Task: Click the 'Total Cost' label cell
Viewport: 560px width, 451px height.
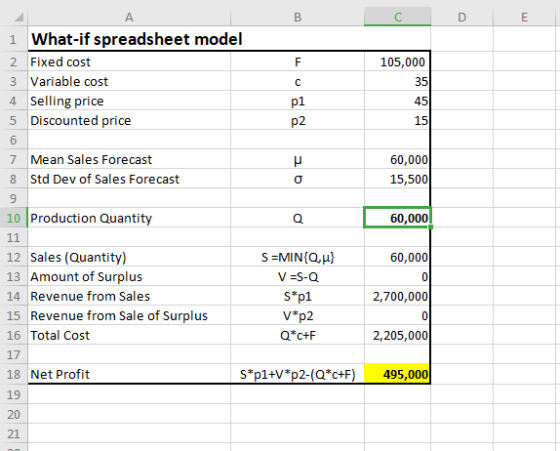Action: [x=129, y=335]
